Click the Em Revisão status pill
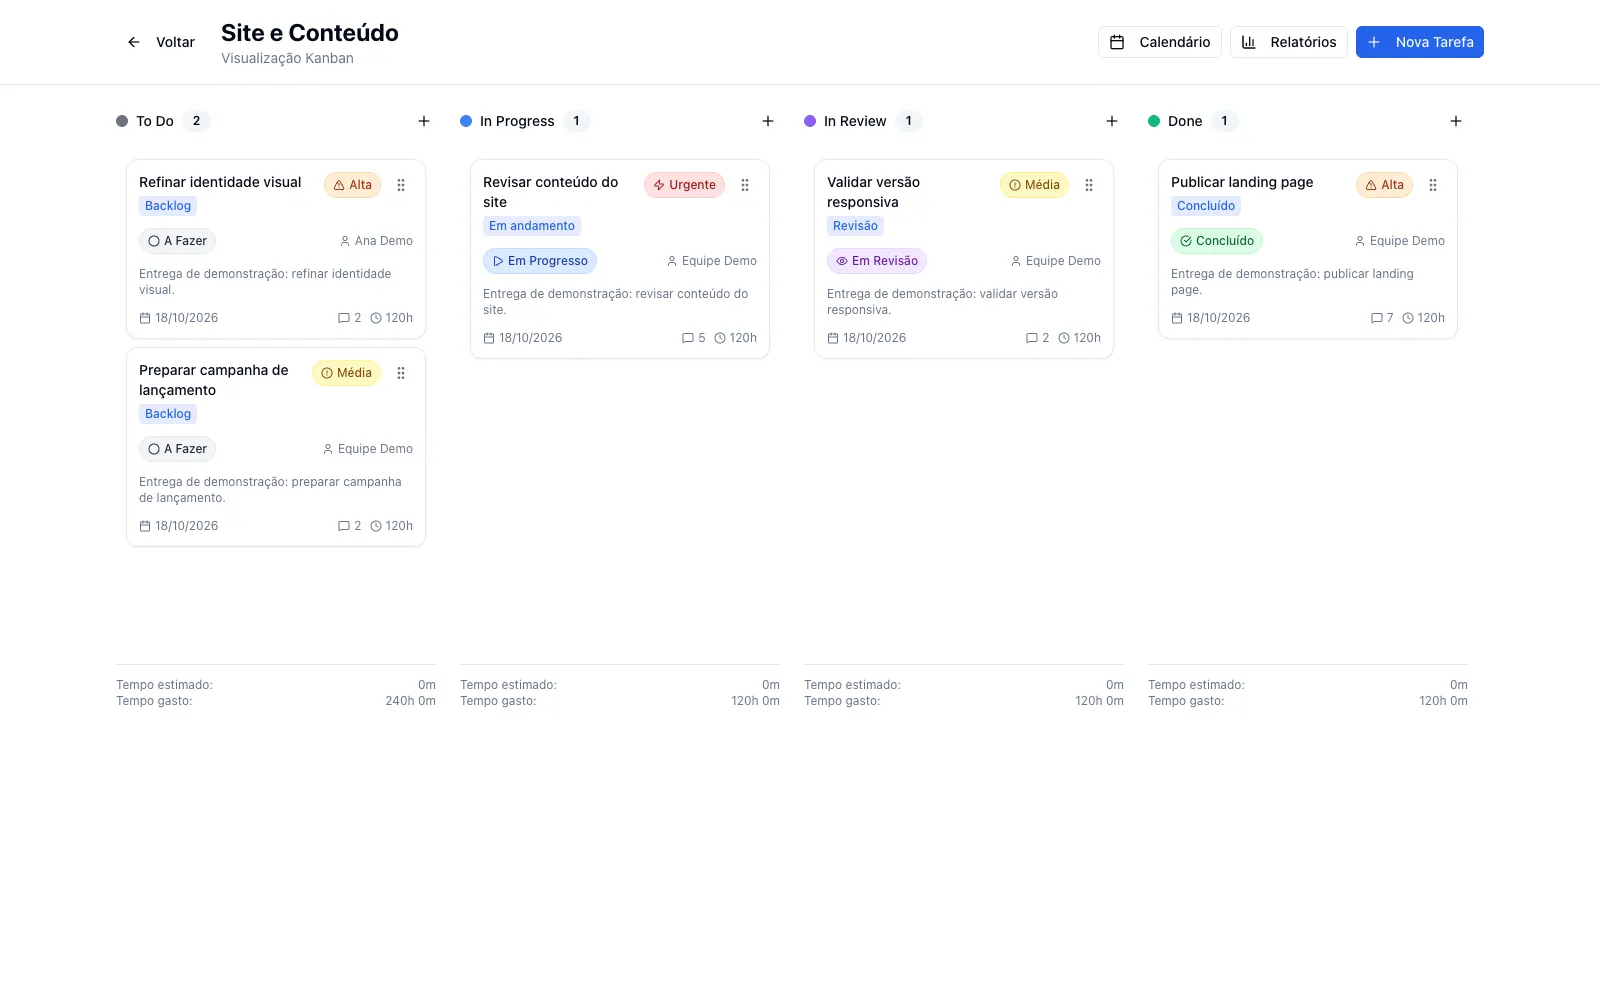 click(x=877, y=261)
